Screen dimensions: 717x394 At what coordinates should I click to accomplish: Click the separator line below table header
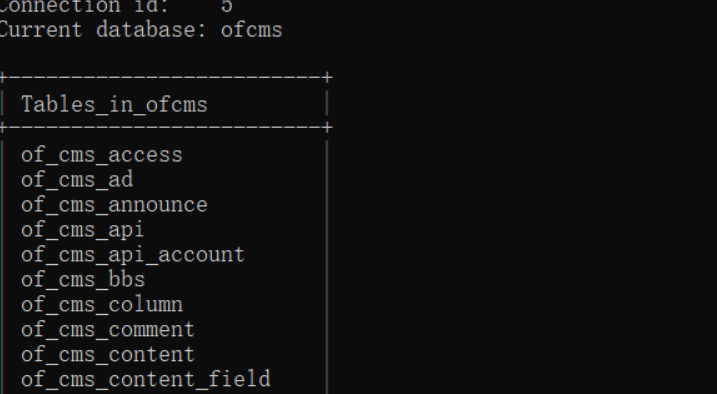166,127
